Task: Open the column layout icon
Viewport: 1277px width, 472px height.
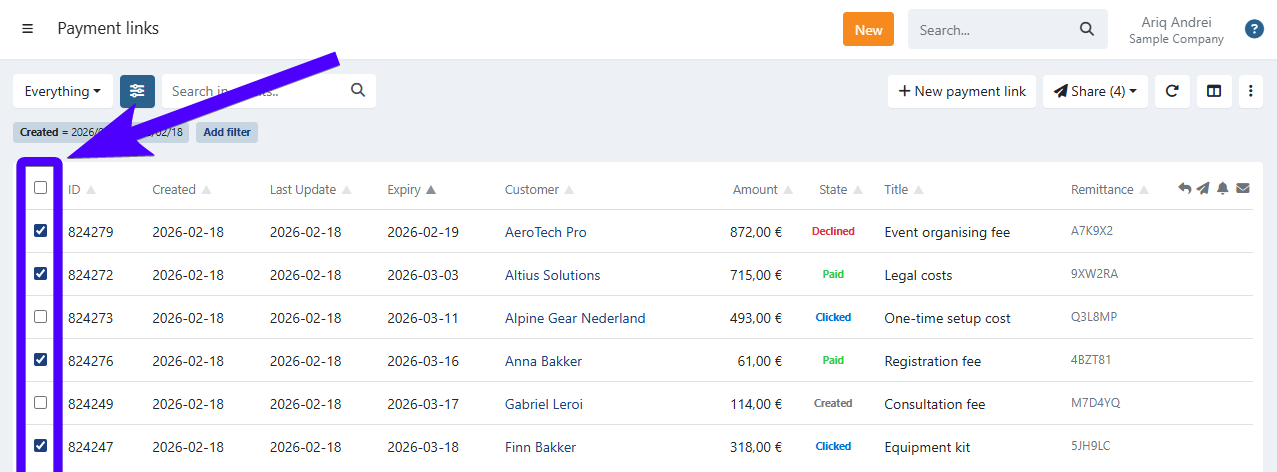Action: (1214, 91)
